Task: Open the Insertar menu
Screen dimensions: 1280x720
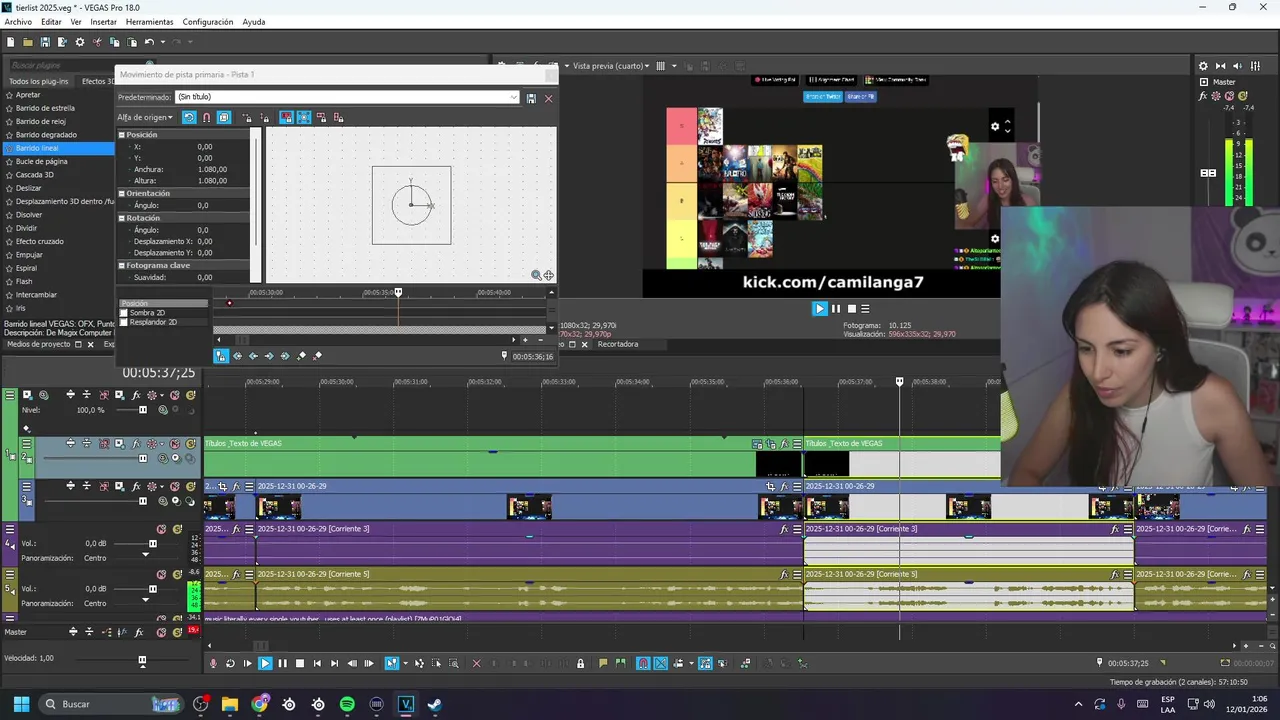Action: [103, 22]
